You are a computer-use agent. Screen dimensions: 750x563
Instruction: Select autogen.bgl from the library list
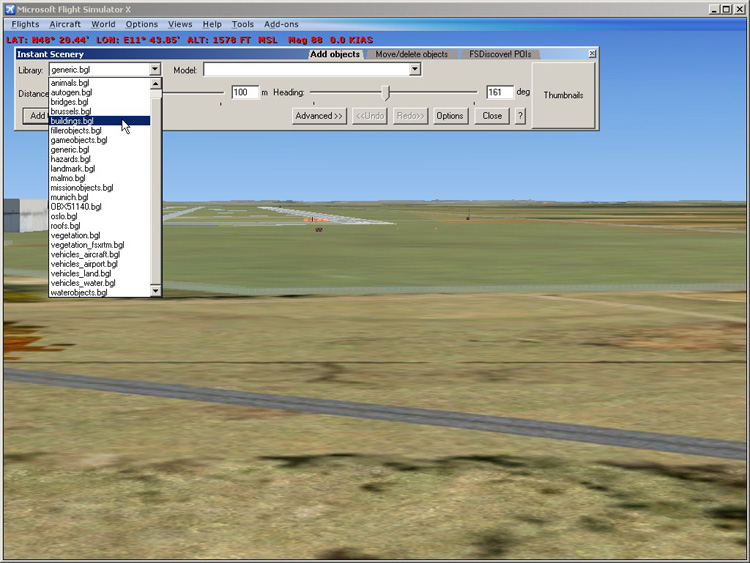pos(99,92)
